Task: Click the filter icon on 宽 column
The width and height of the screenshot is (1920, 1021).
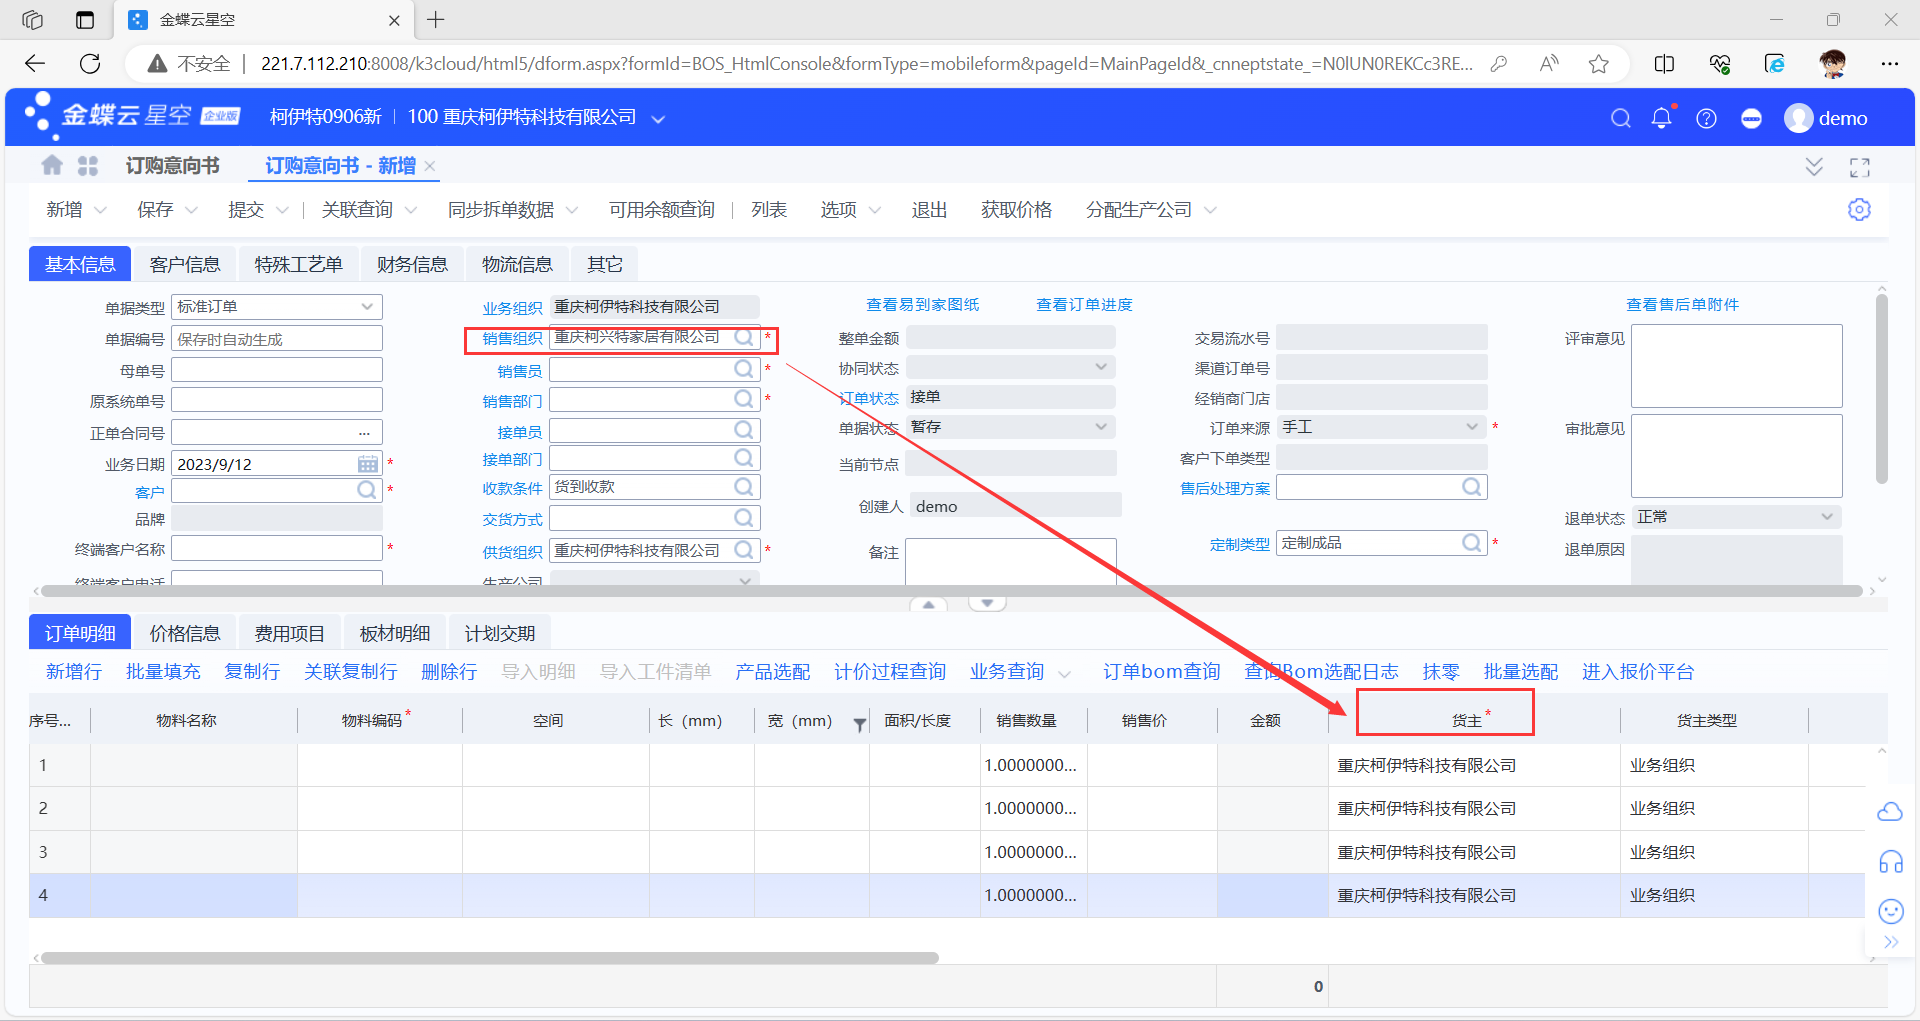Action: pyautogui.click(x=859, y=724)
